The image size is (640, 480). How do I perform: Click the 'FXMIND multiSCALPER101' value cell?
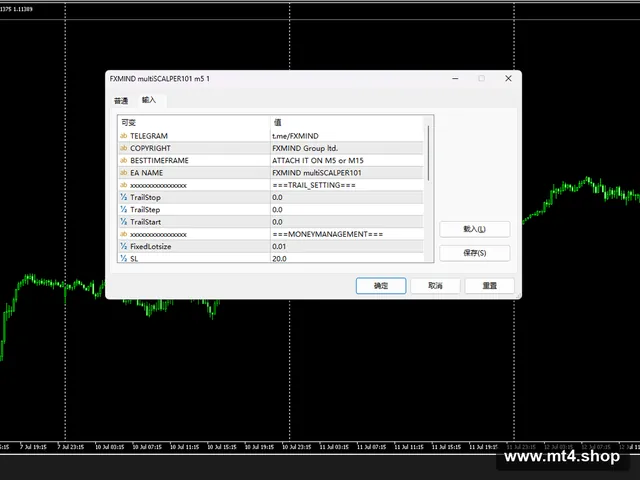click(347, 172)
